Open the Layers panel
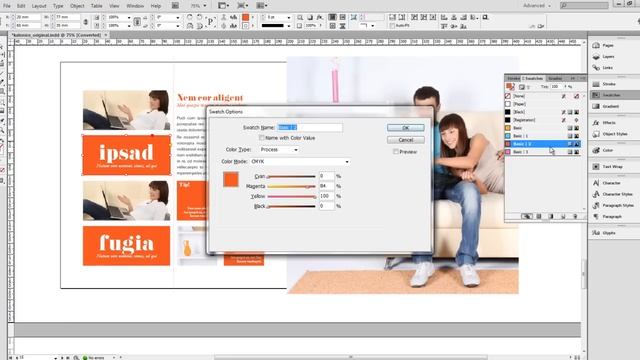This screenshot has width=640, height=360. tap(608, 56)
